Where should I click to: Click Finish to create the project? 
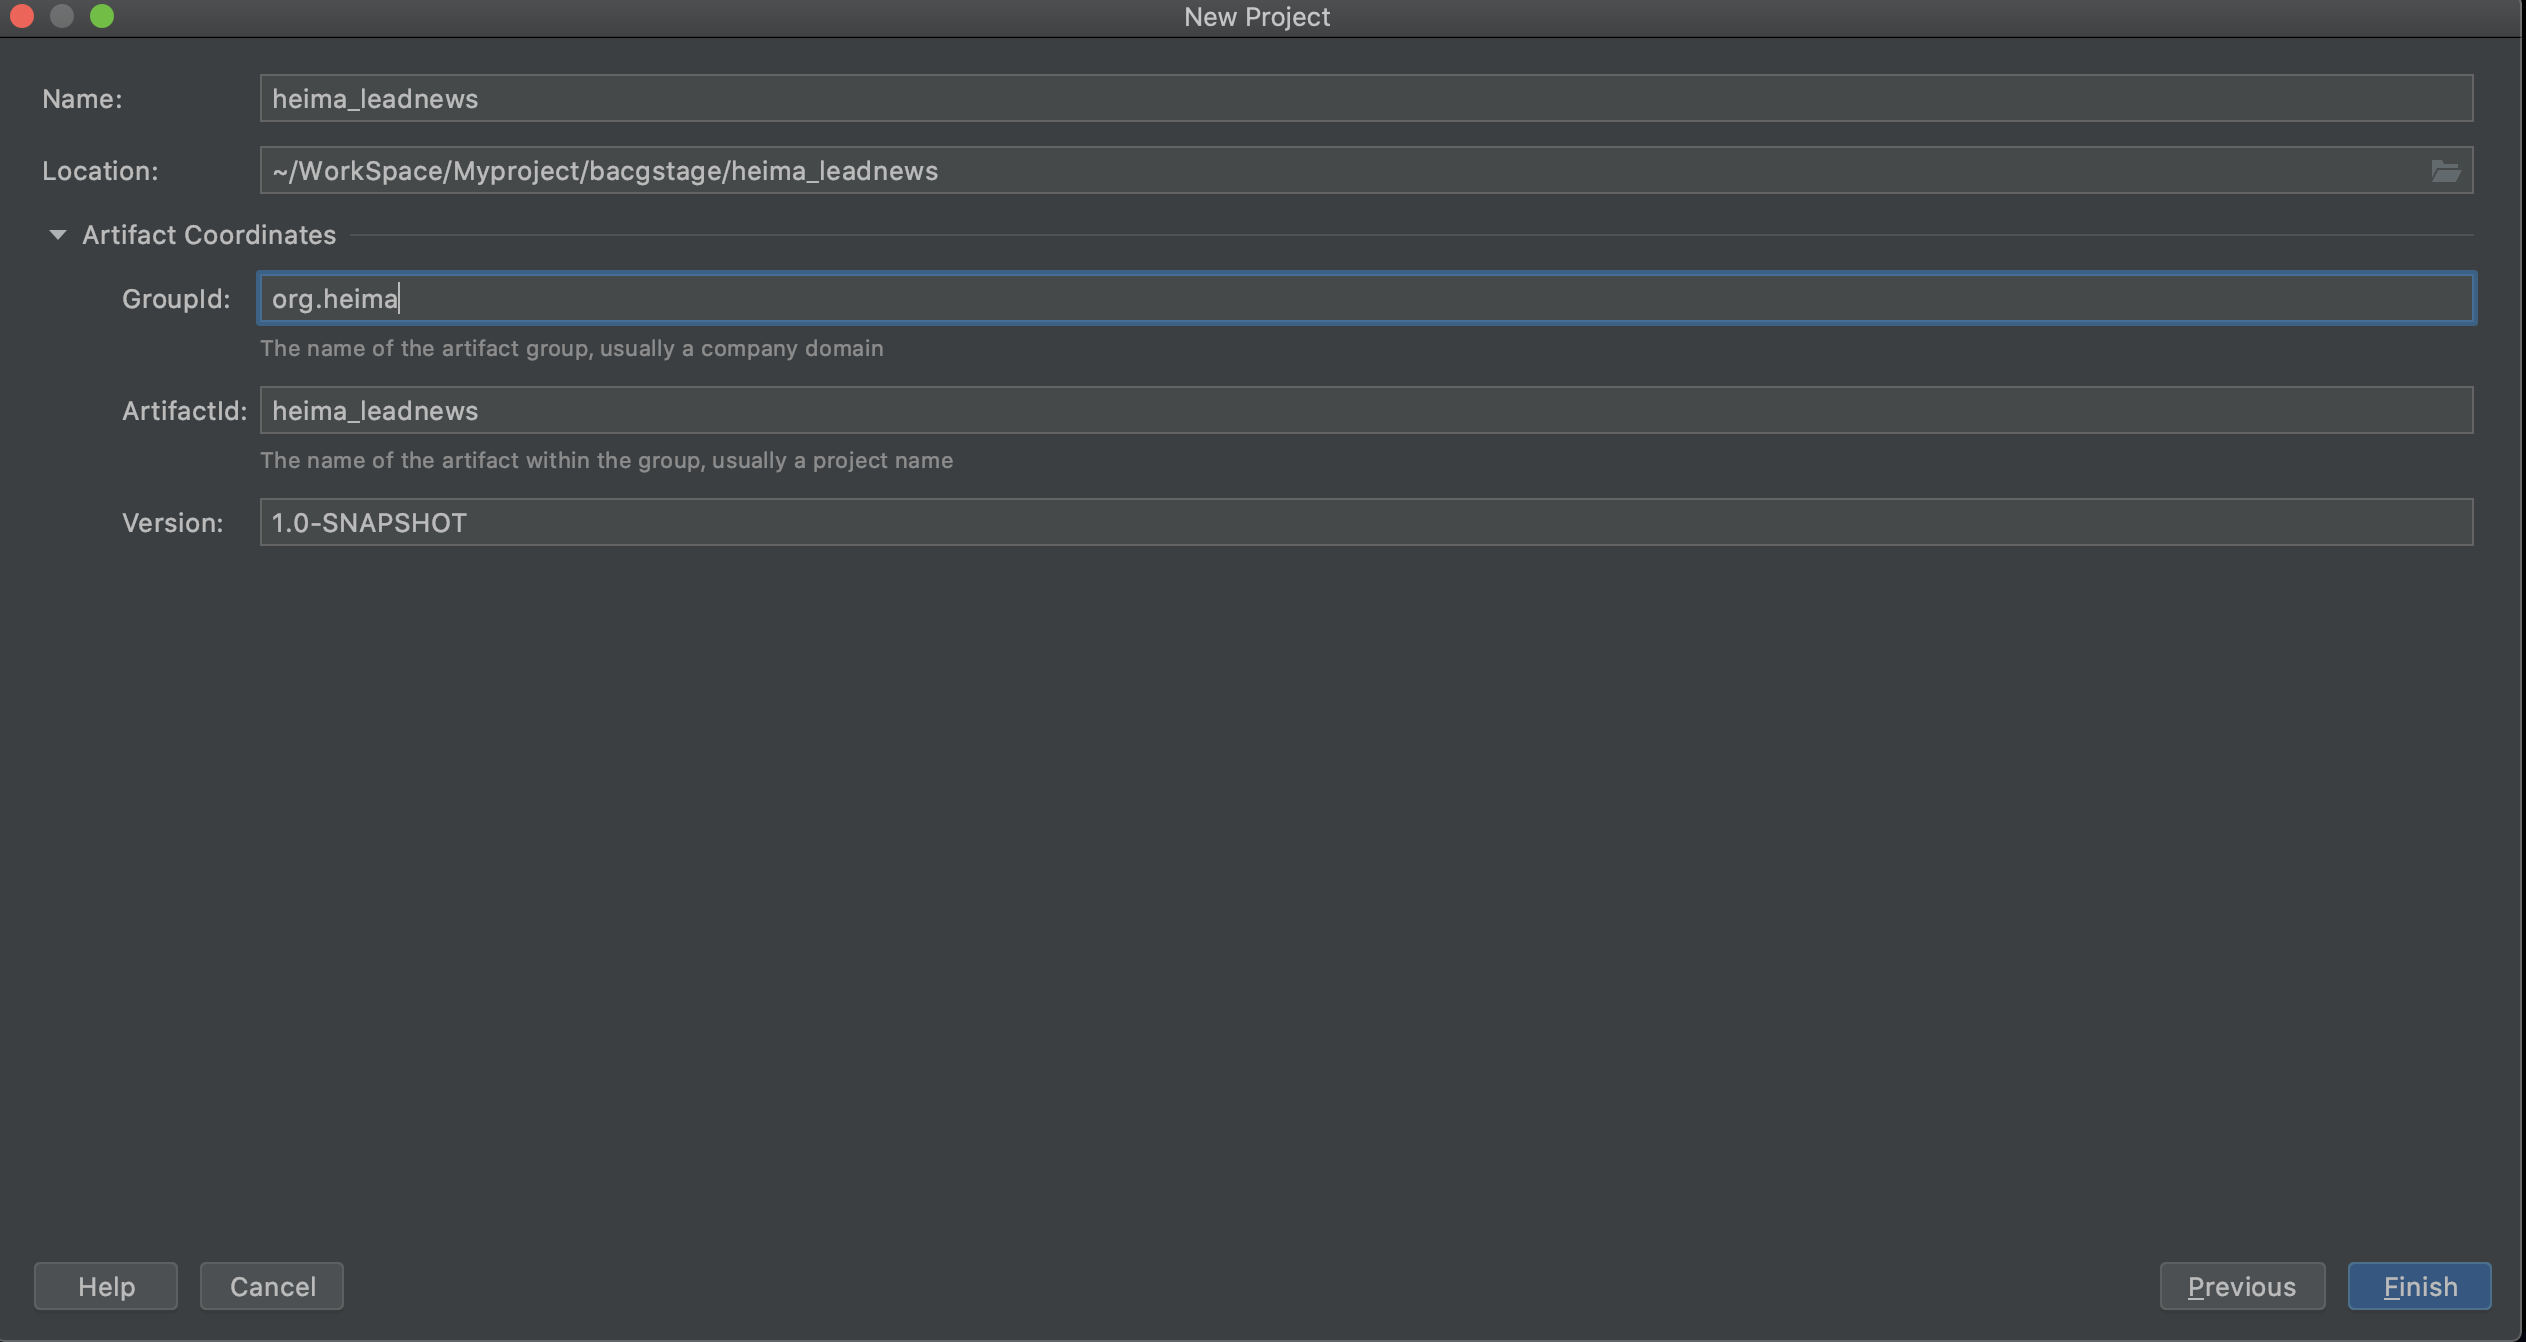(x=2418, y=1286)
